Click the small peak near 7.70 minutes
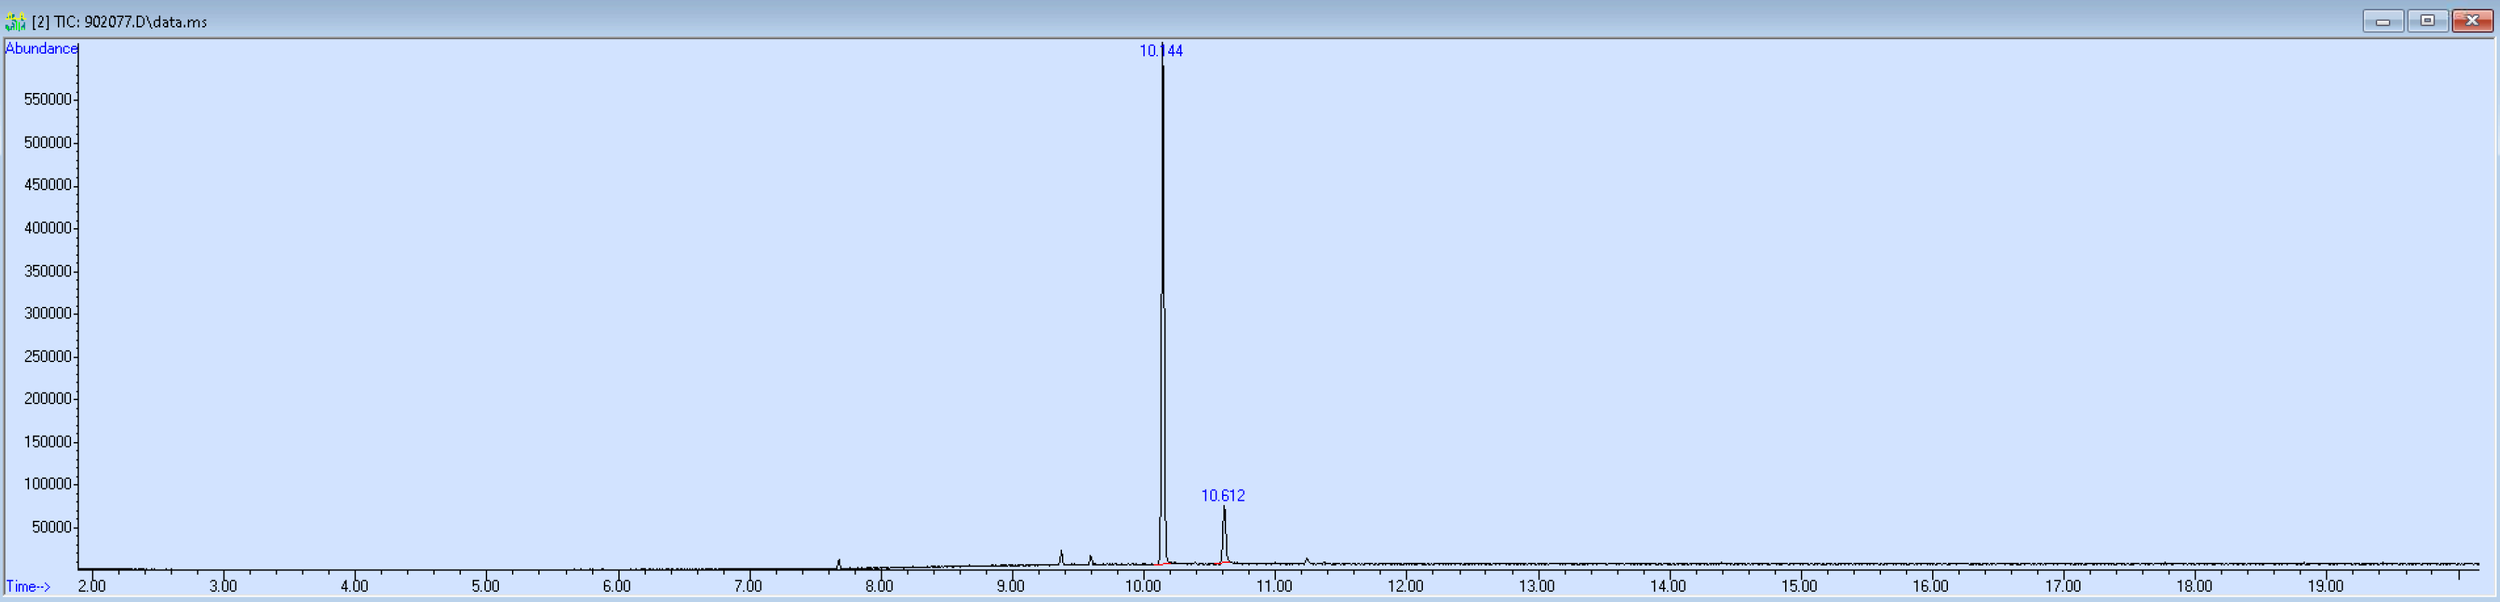This screenshot has height=602, width=2500. pyautogui.click(x=838, y=564)
